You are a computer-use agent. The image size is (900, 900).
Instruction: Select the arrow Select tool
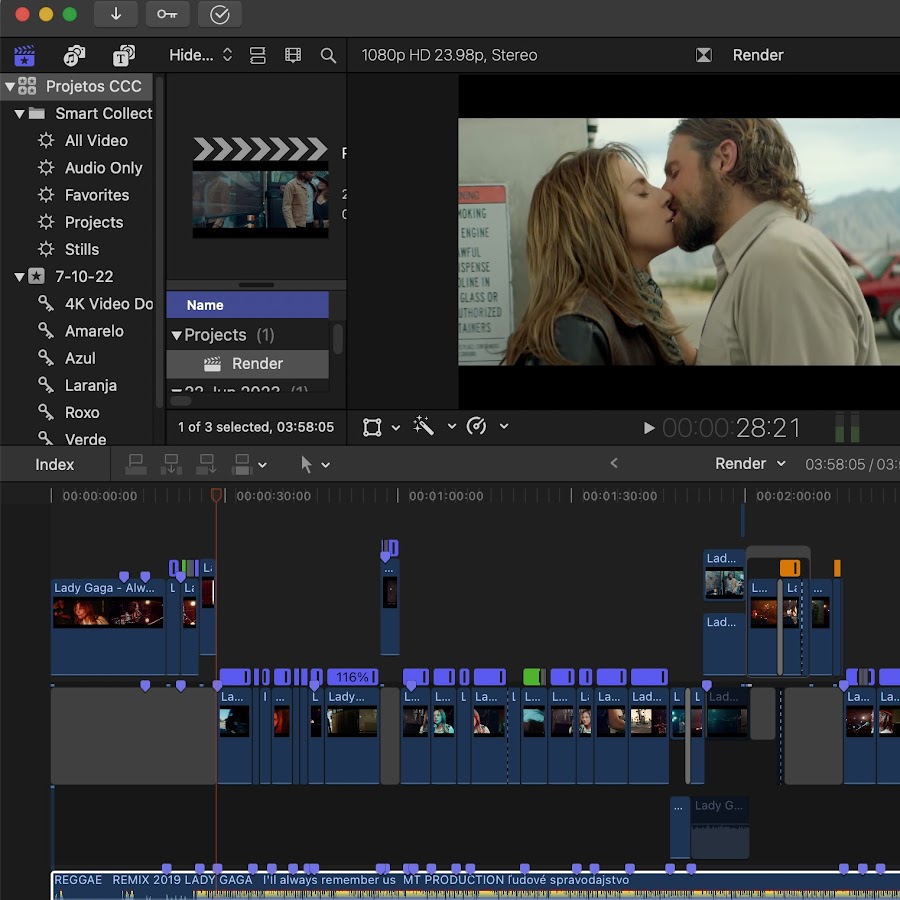(x=306, y=464)
